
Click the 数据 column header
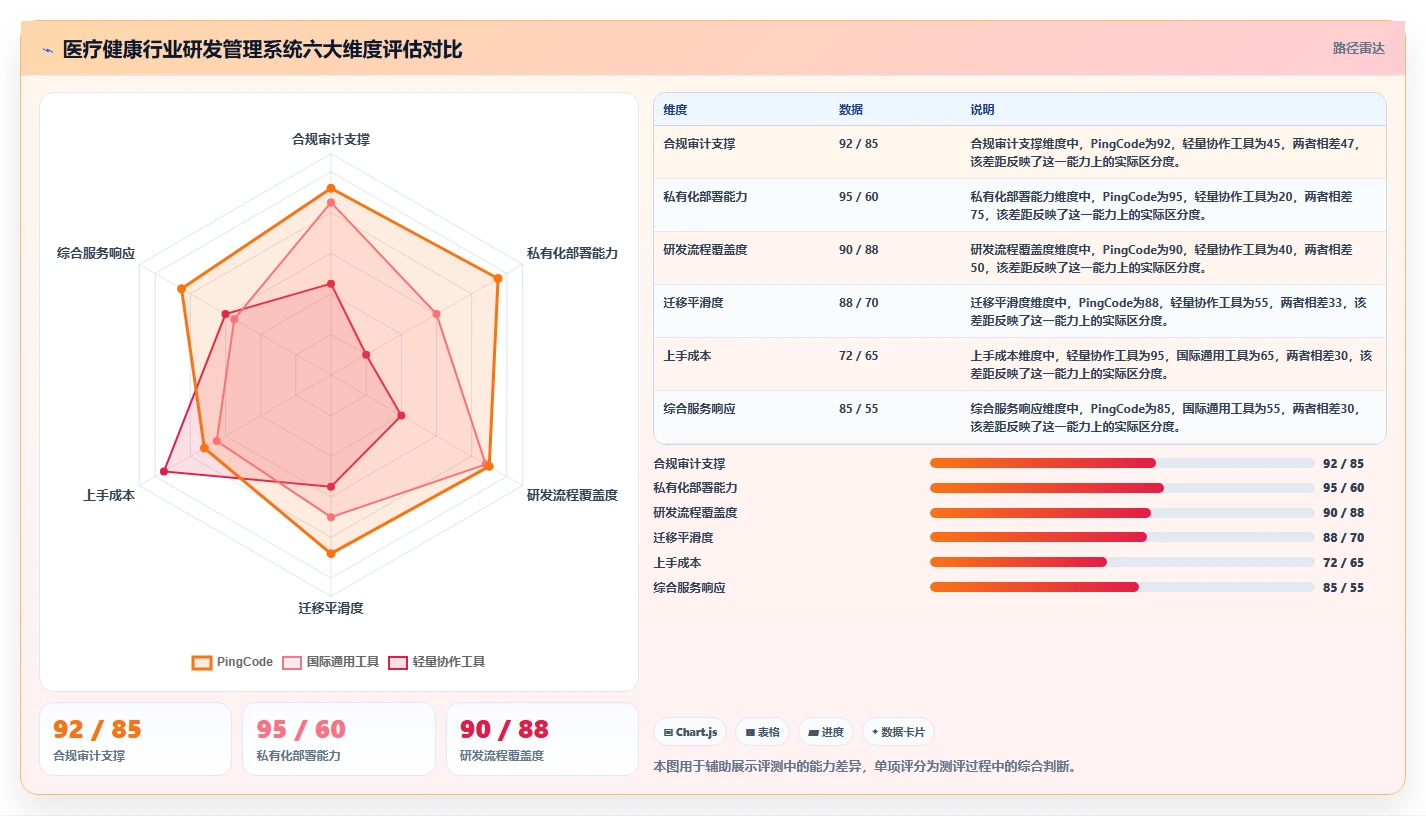point(851,110)
